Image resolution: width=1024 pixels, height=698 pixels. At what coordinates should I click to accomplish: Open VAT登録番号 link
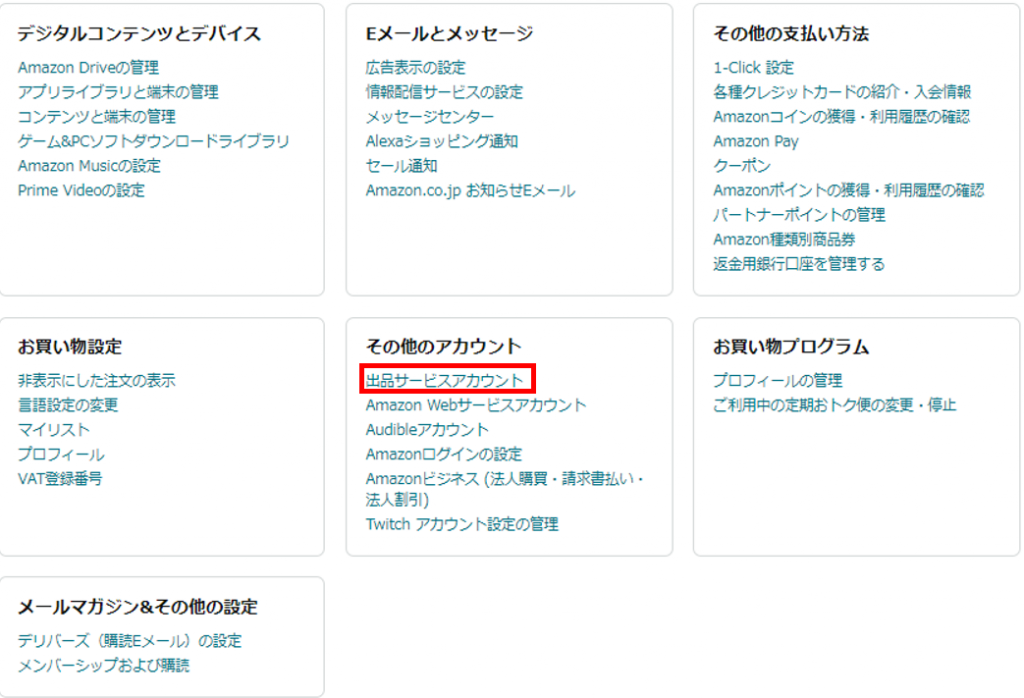(x=60, y=479)
